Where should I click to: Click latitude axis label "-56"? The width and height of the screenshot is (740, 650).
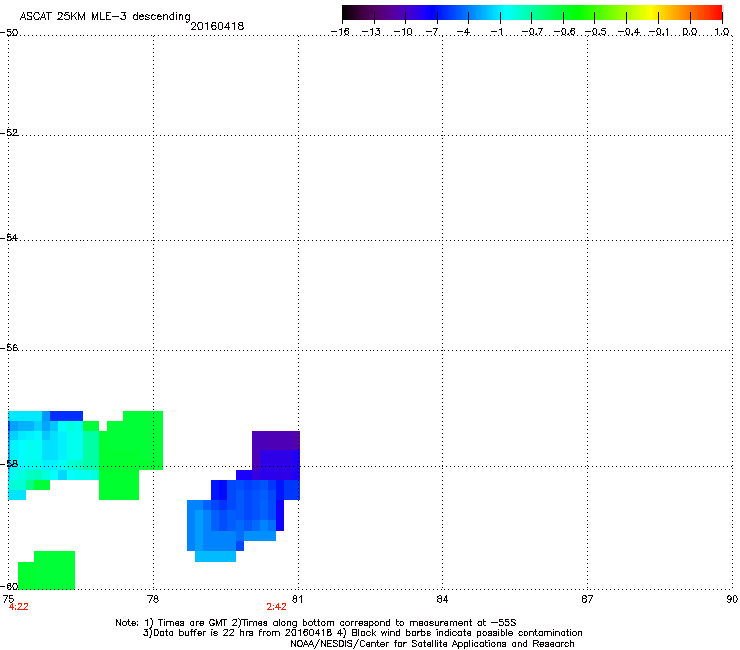pyautogui.click(x=9, y=348)
